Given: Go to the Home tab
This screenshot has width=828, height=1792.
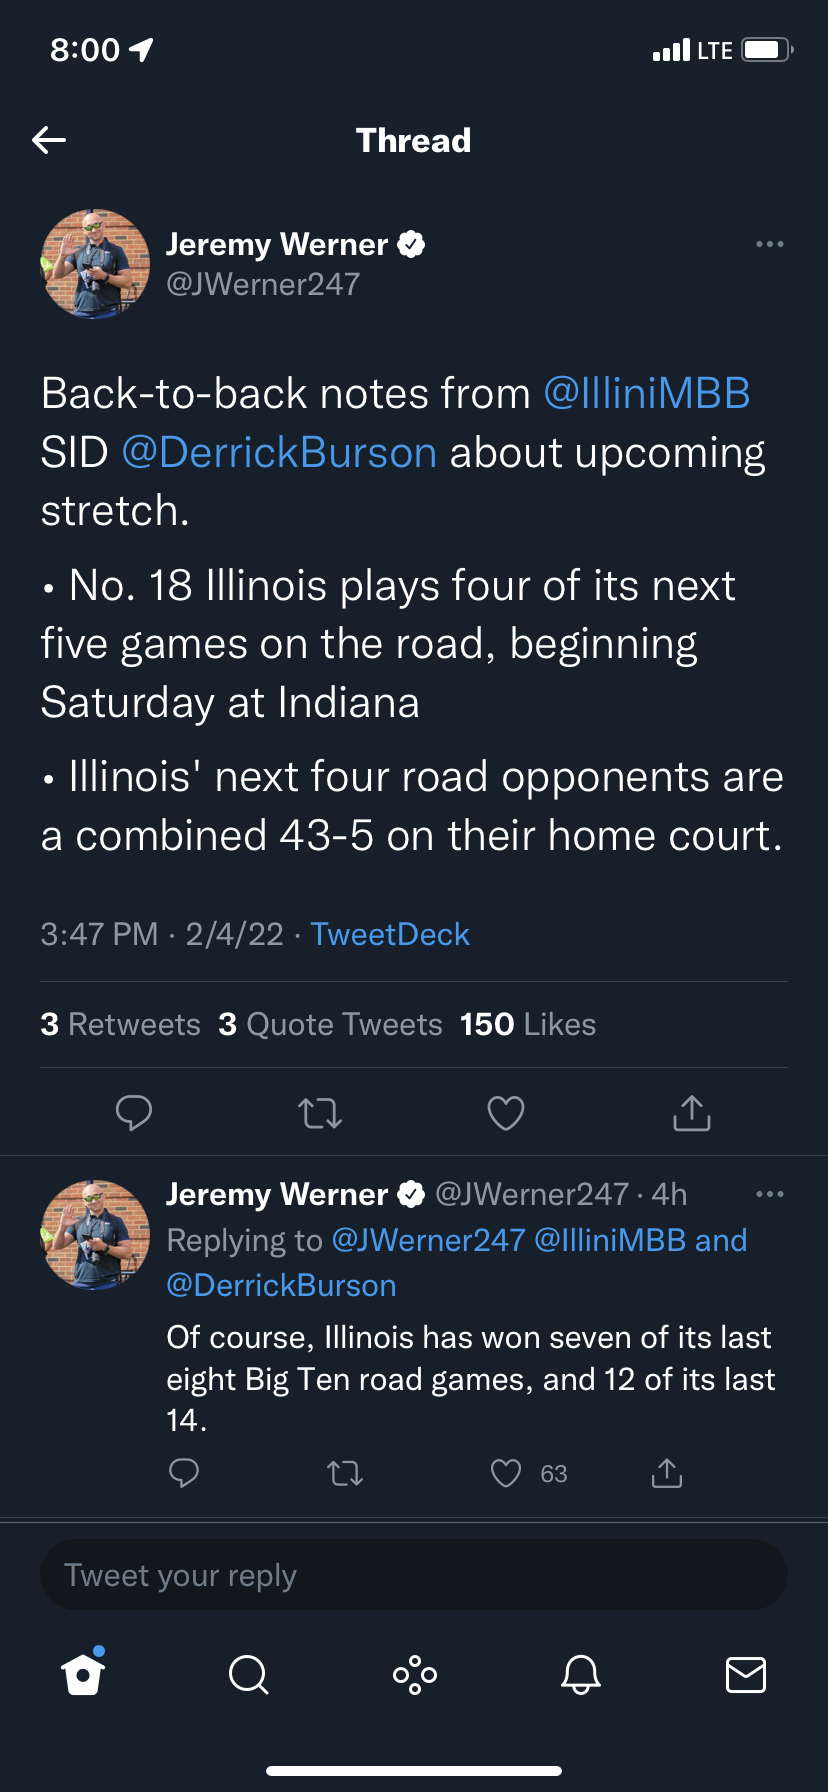Looking at the screenshot, I should 83,1673.
